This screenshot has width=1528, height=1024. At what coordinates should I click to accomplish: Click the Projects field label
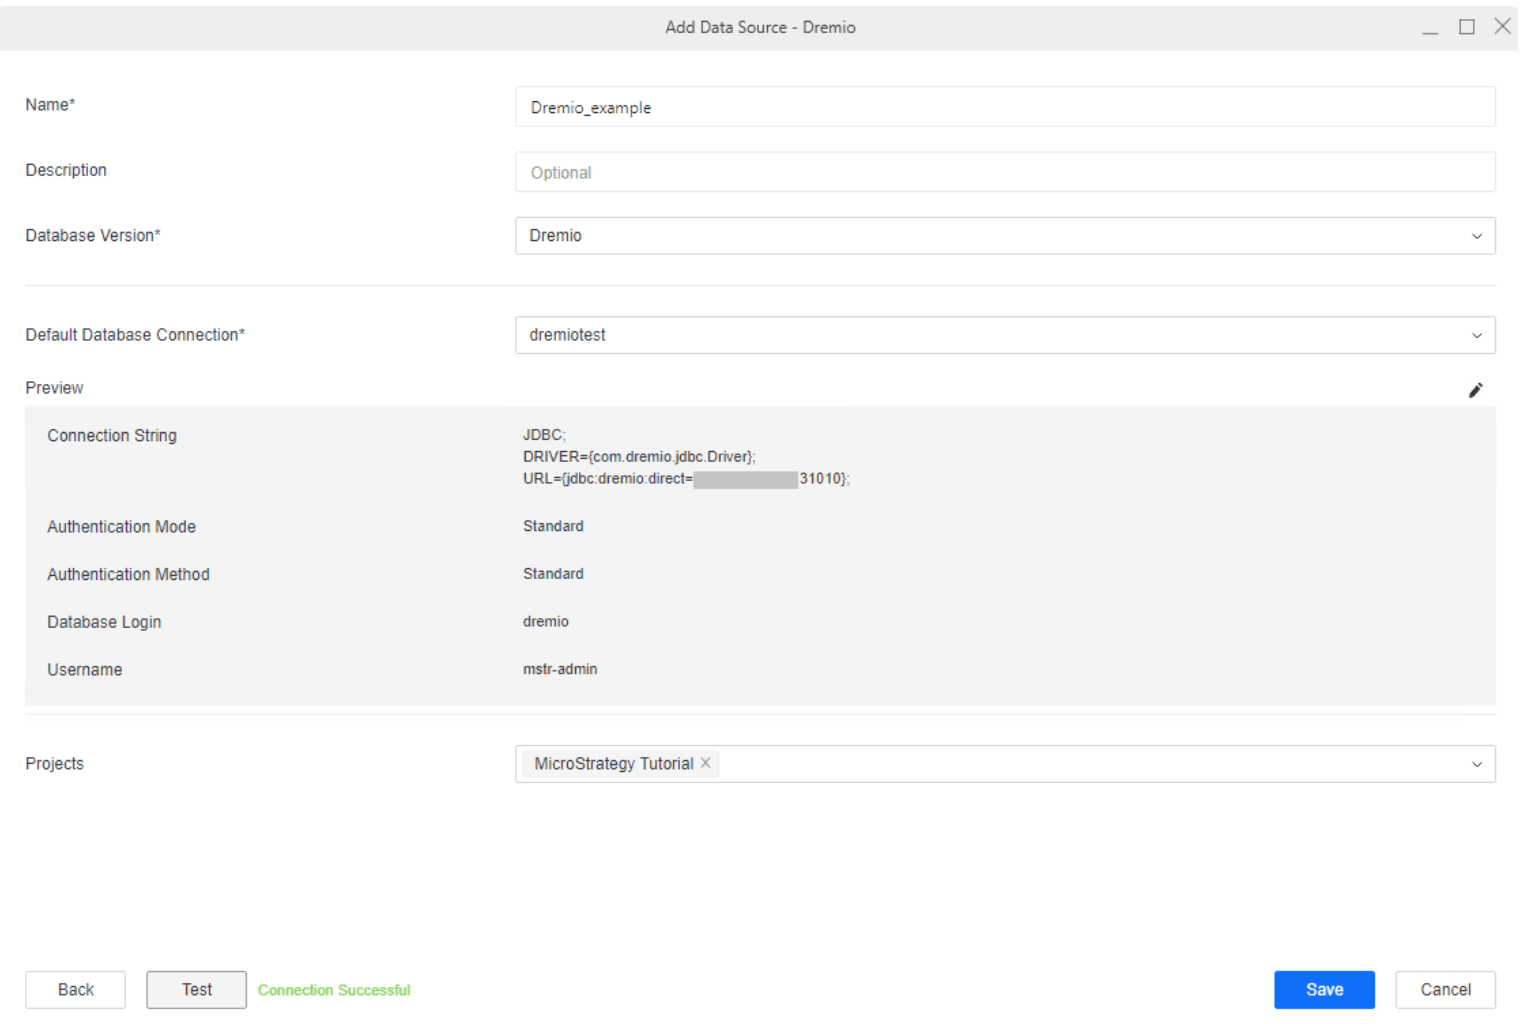pyautogui.click(x=55, y=764)
